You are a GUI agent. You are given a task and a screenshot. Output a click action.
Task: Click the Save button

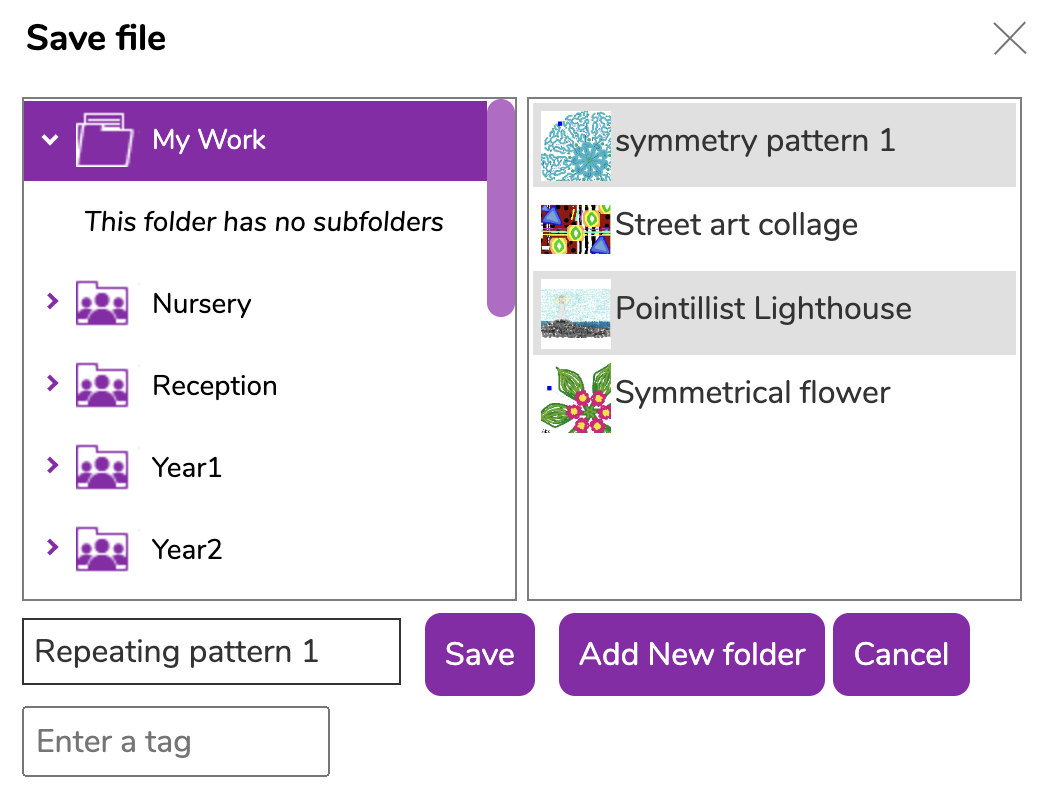479,654
